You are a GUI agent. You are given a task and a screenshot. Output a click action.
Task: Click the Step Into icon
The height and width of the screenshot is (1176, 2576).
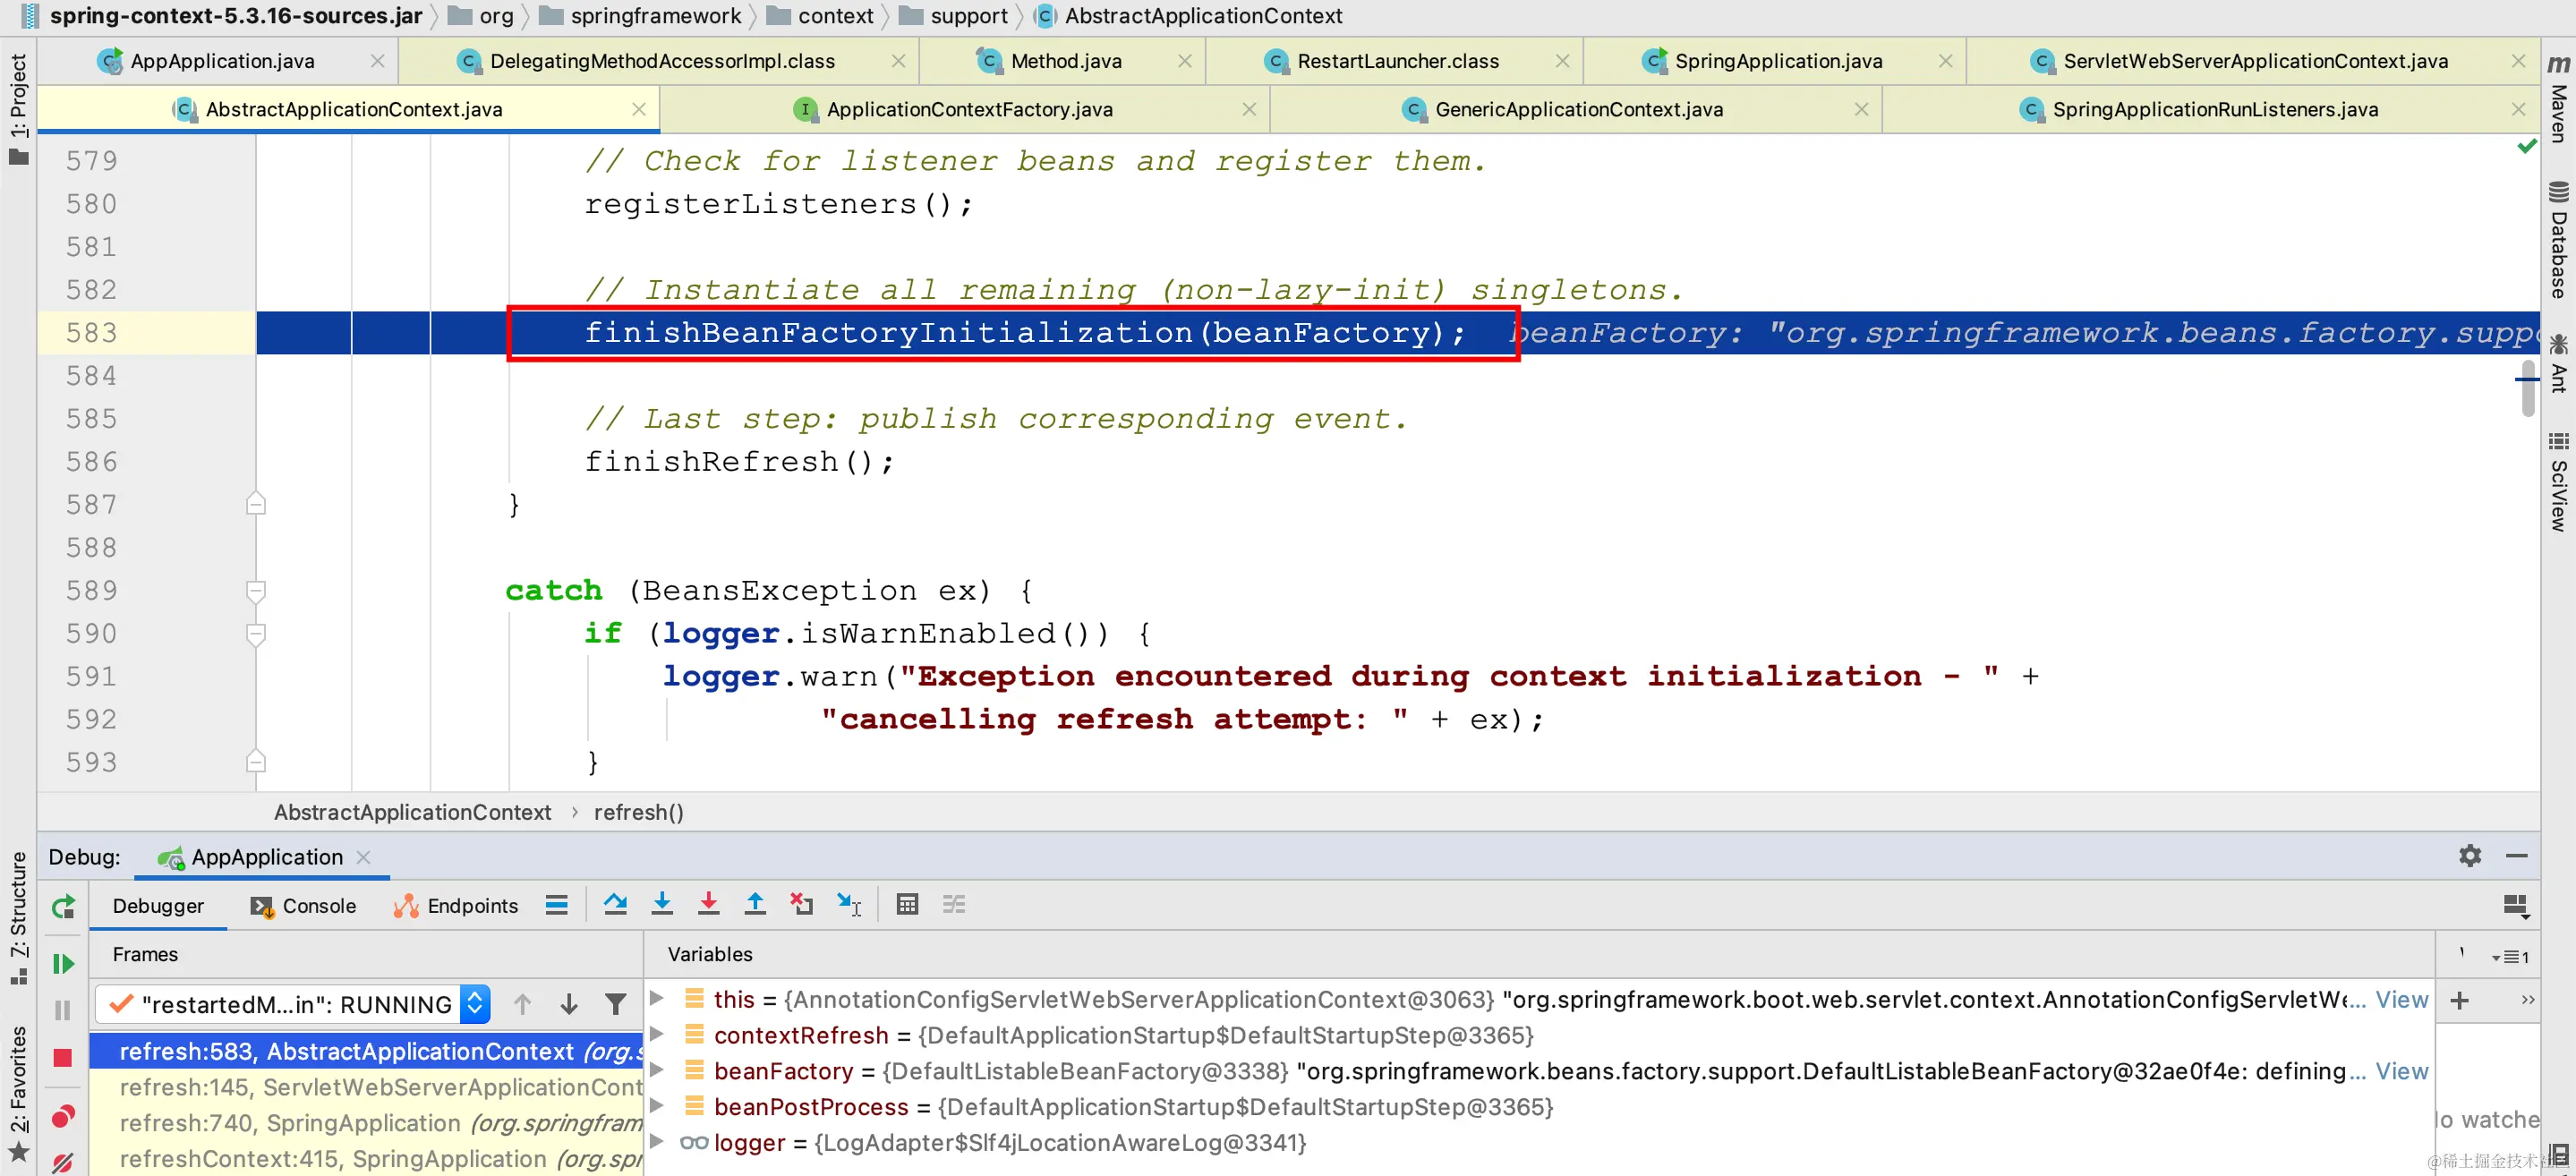tap(662, 905)
